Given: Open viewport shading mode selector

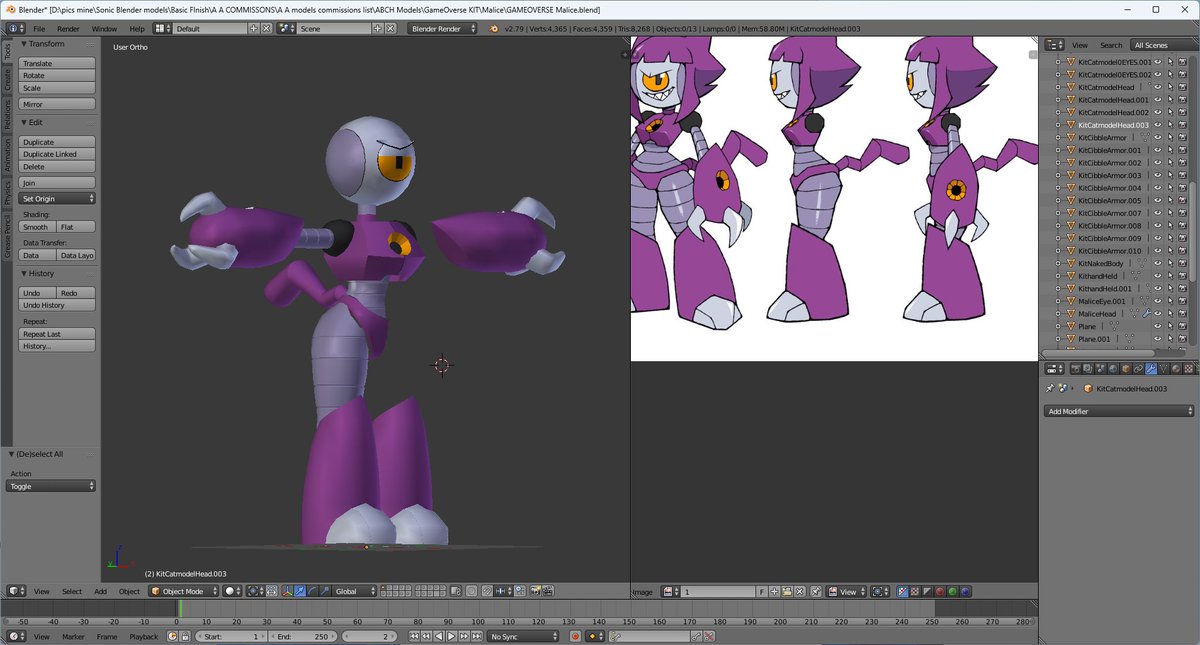Looking at the screenshot, I should click(233, 591).
